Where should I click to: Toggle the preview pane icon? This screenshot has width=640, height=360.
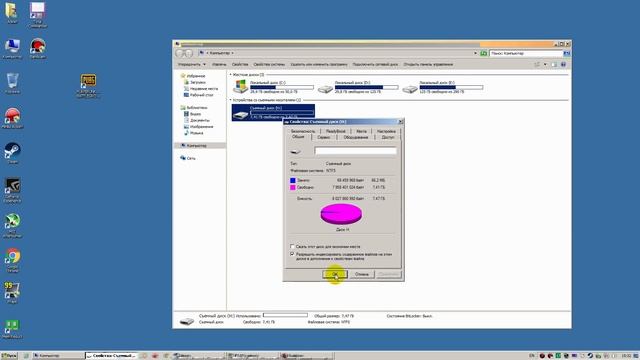point(554,64)
